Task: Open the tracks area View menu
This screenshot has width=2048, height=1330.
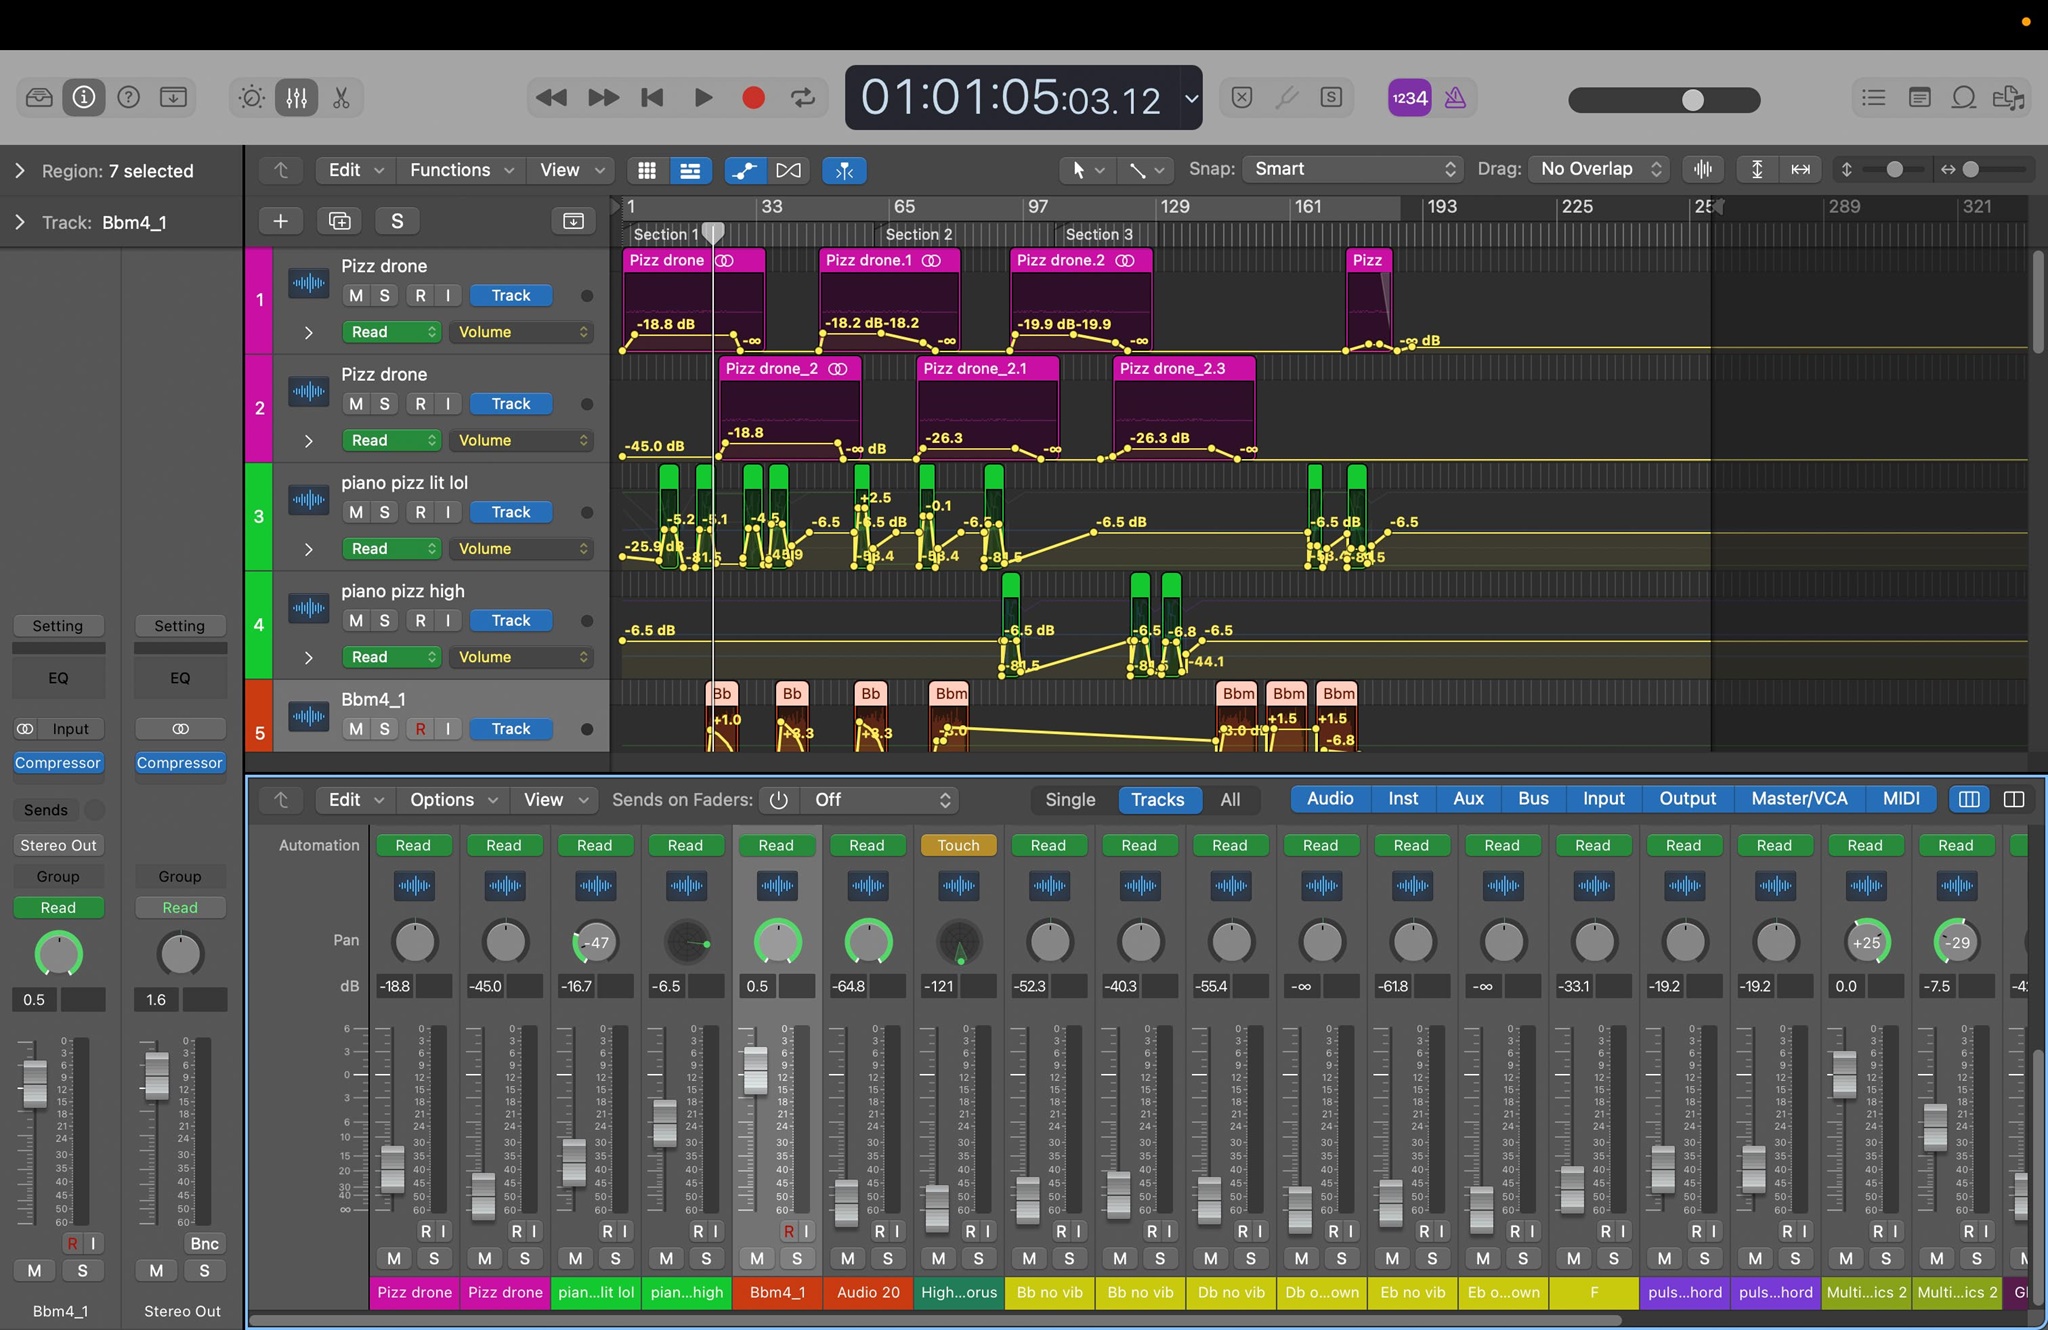Action: tap(571, 170)
